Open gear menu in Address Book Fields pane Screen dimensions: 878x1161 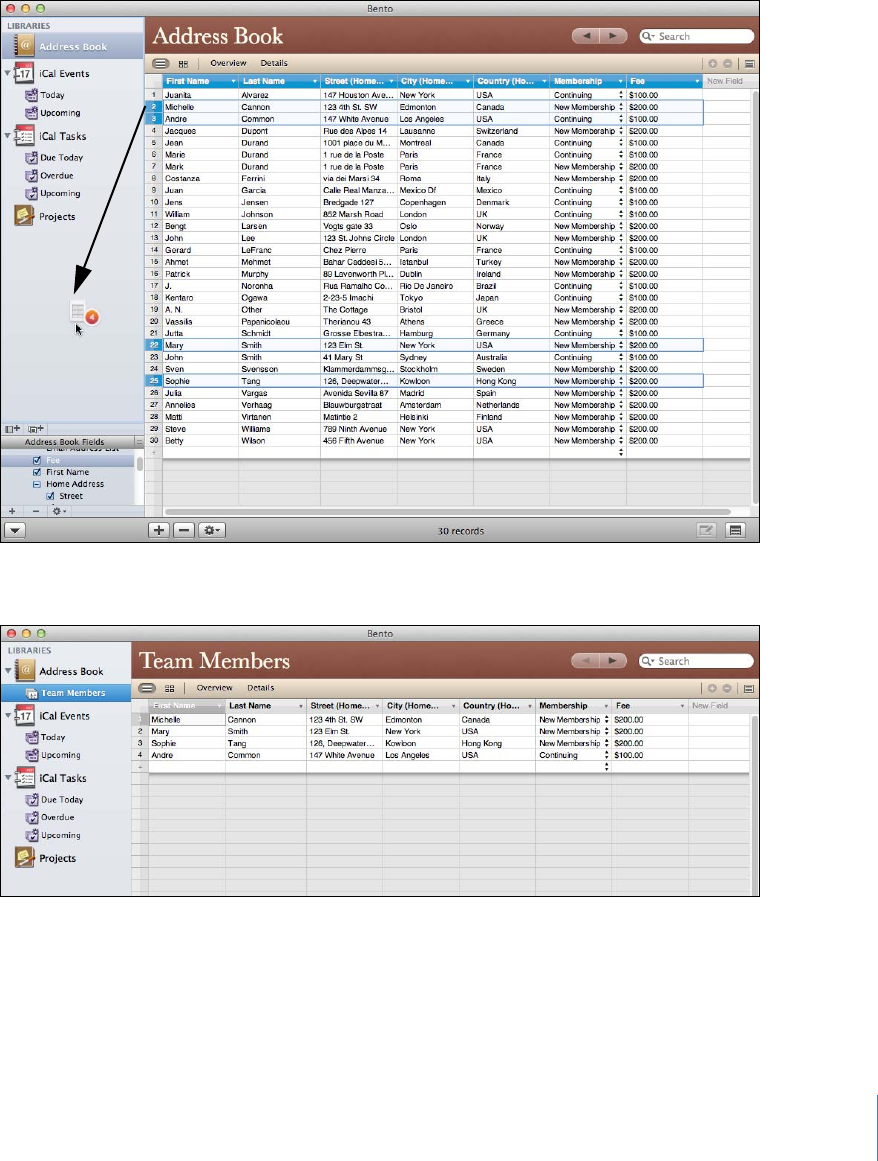[x=58, y=511]
